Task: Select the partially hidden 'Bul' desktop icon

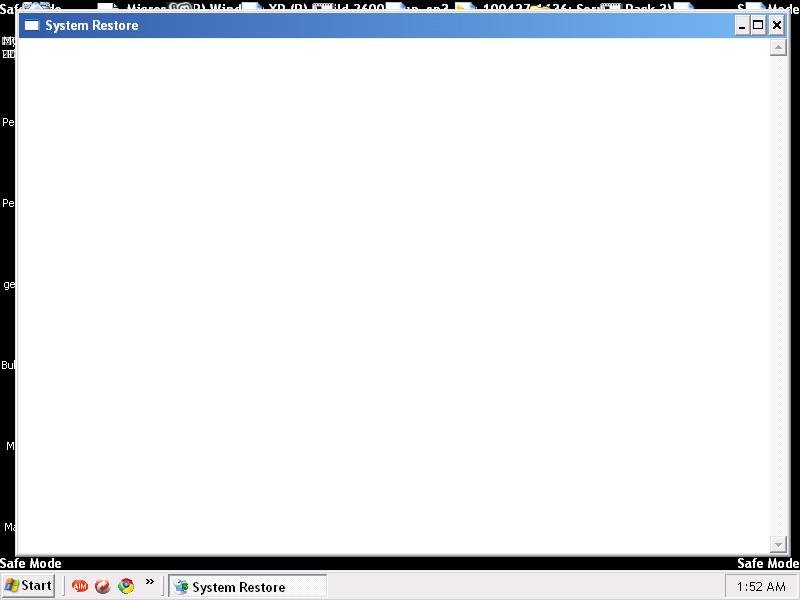Action: [8, 366]
